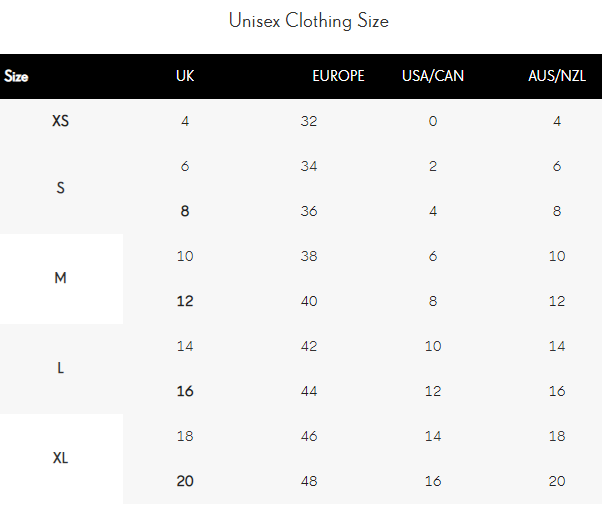Click the bold UK size 12 cell
The height and width of the screenshot is (506, 602).
(x=185, y=301)
